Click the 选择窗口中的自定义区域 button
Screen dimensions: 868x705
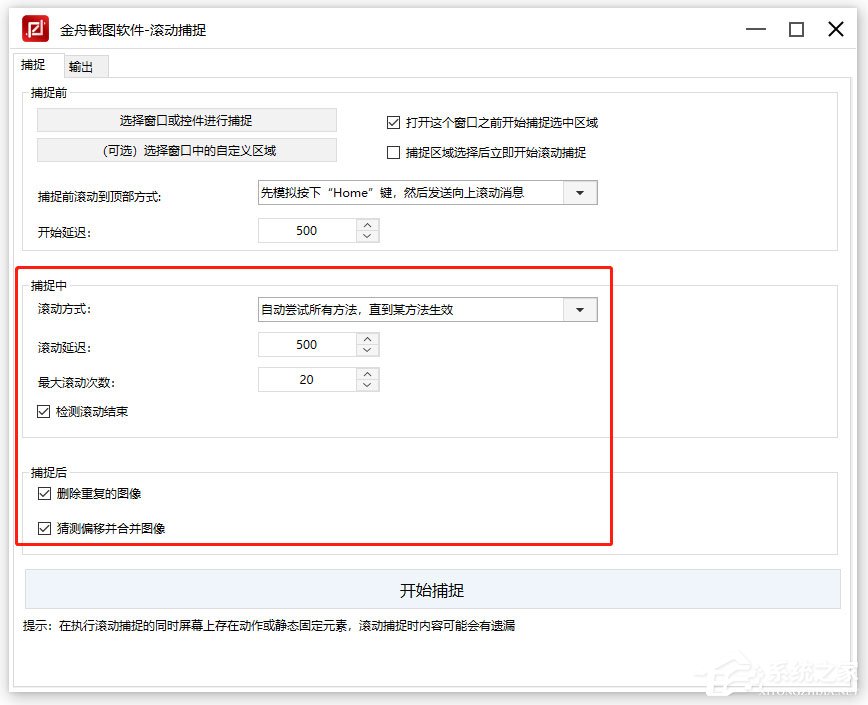(187, 150)
